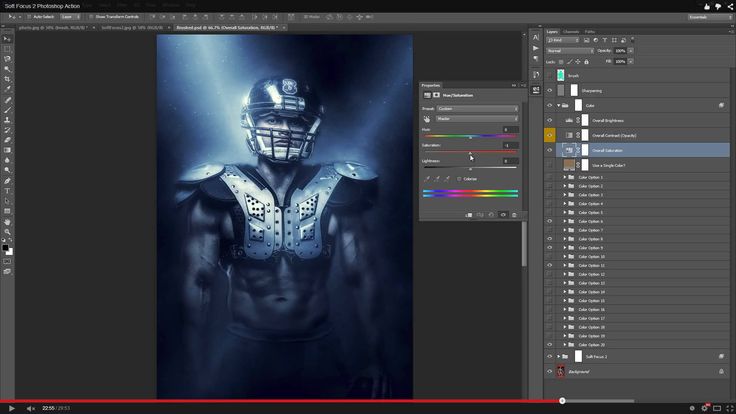The height and width of the screenshot is (414, 736).
Task: Click the Saturation slider handle
Action: click(x=470, y=153)
